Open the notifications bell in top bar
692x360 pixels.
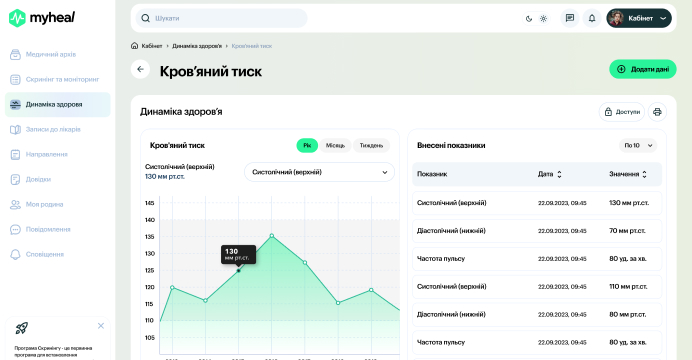tap(592, 19)
